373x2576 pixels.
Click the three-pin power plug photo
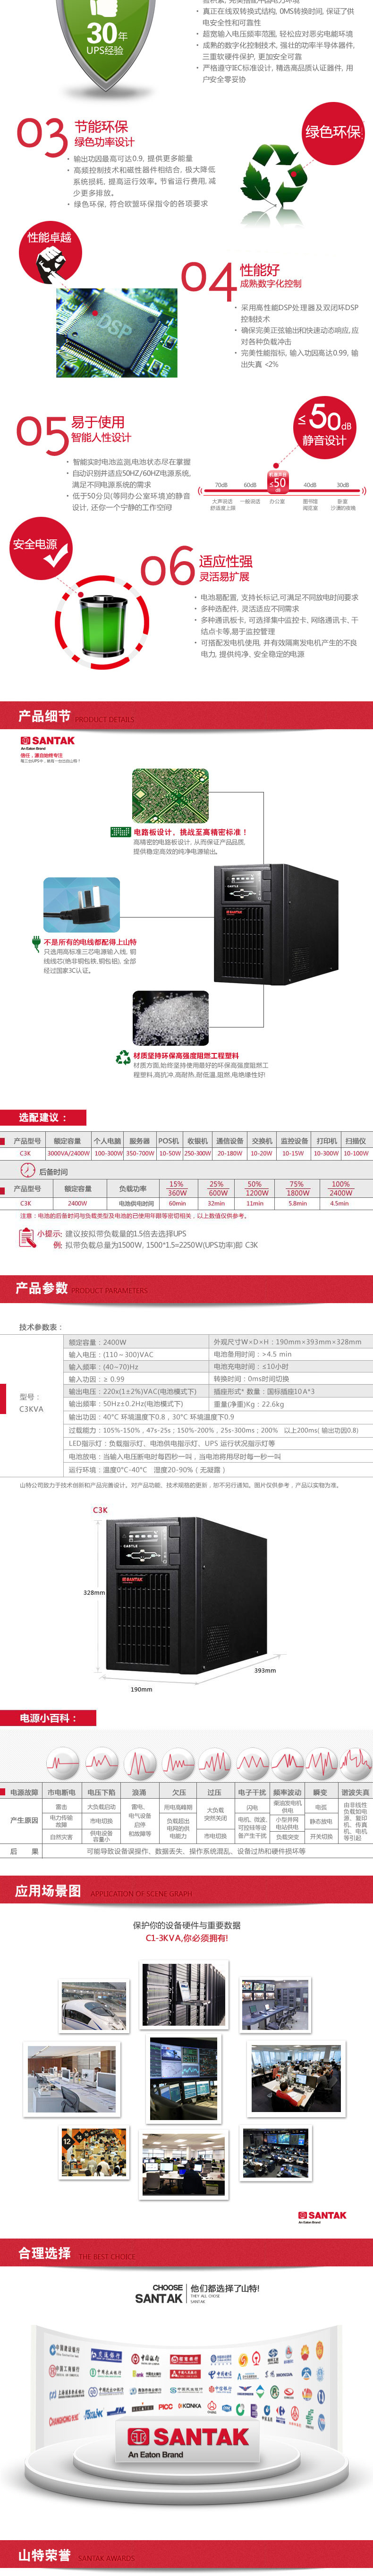[x=81, y=905]
